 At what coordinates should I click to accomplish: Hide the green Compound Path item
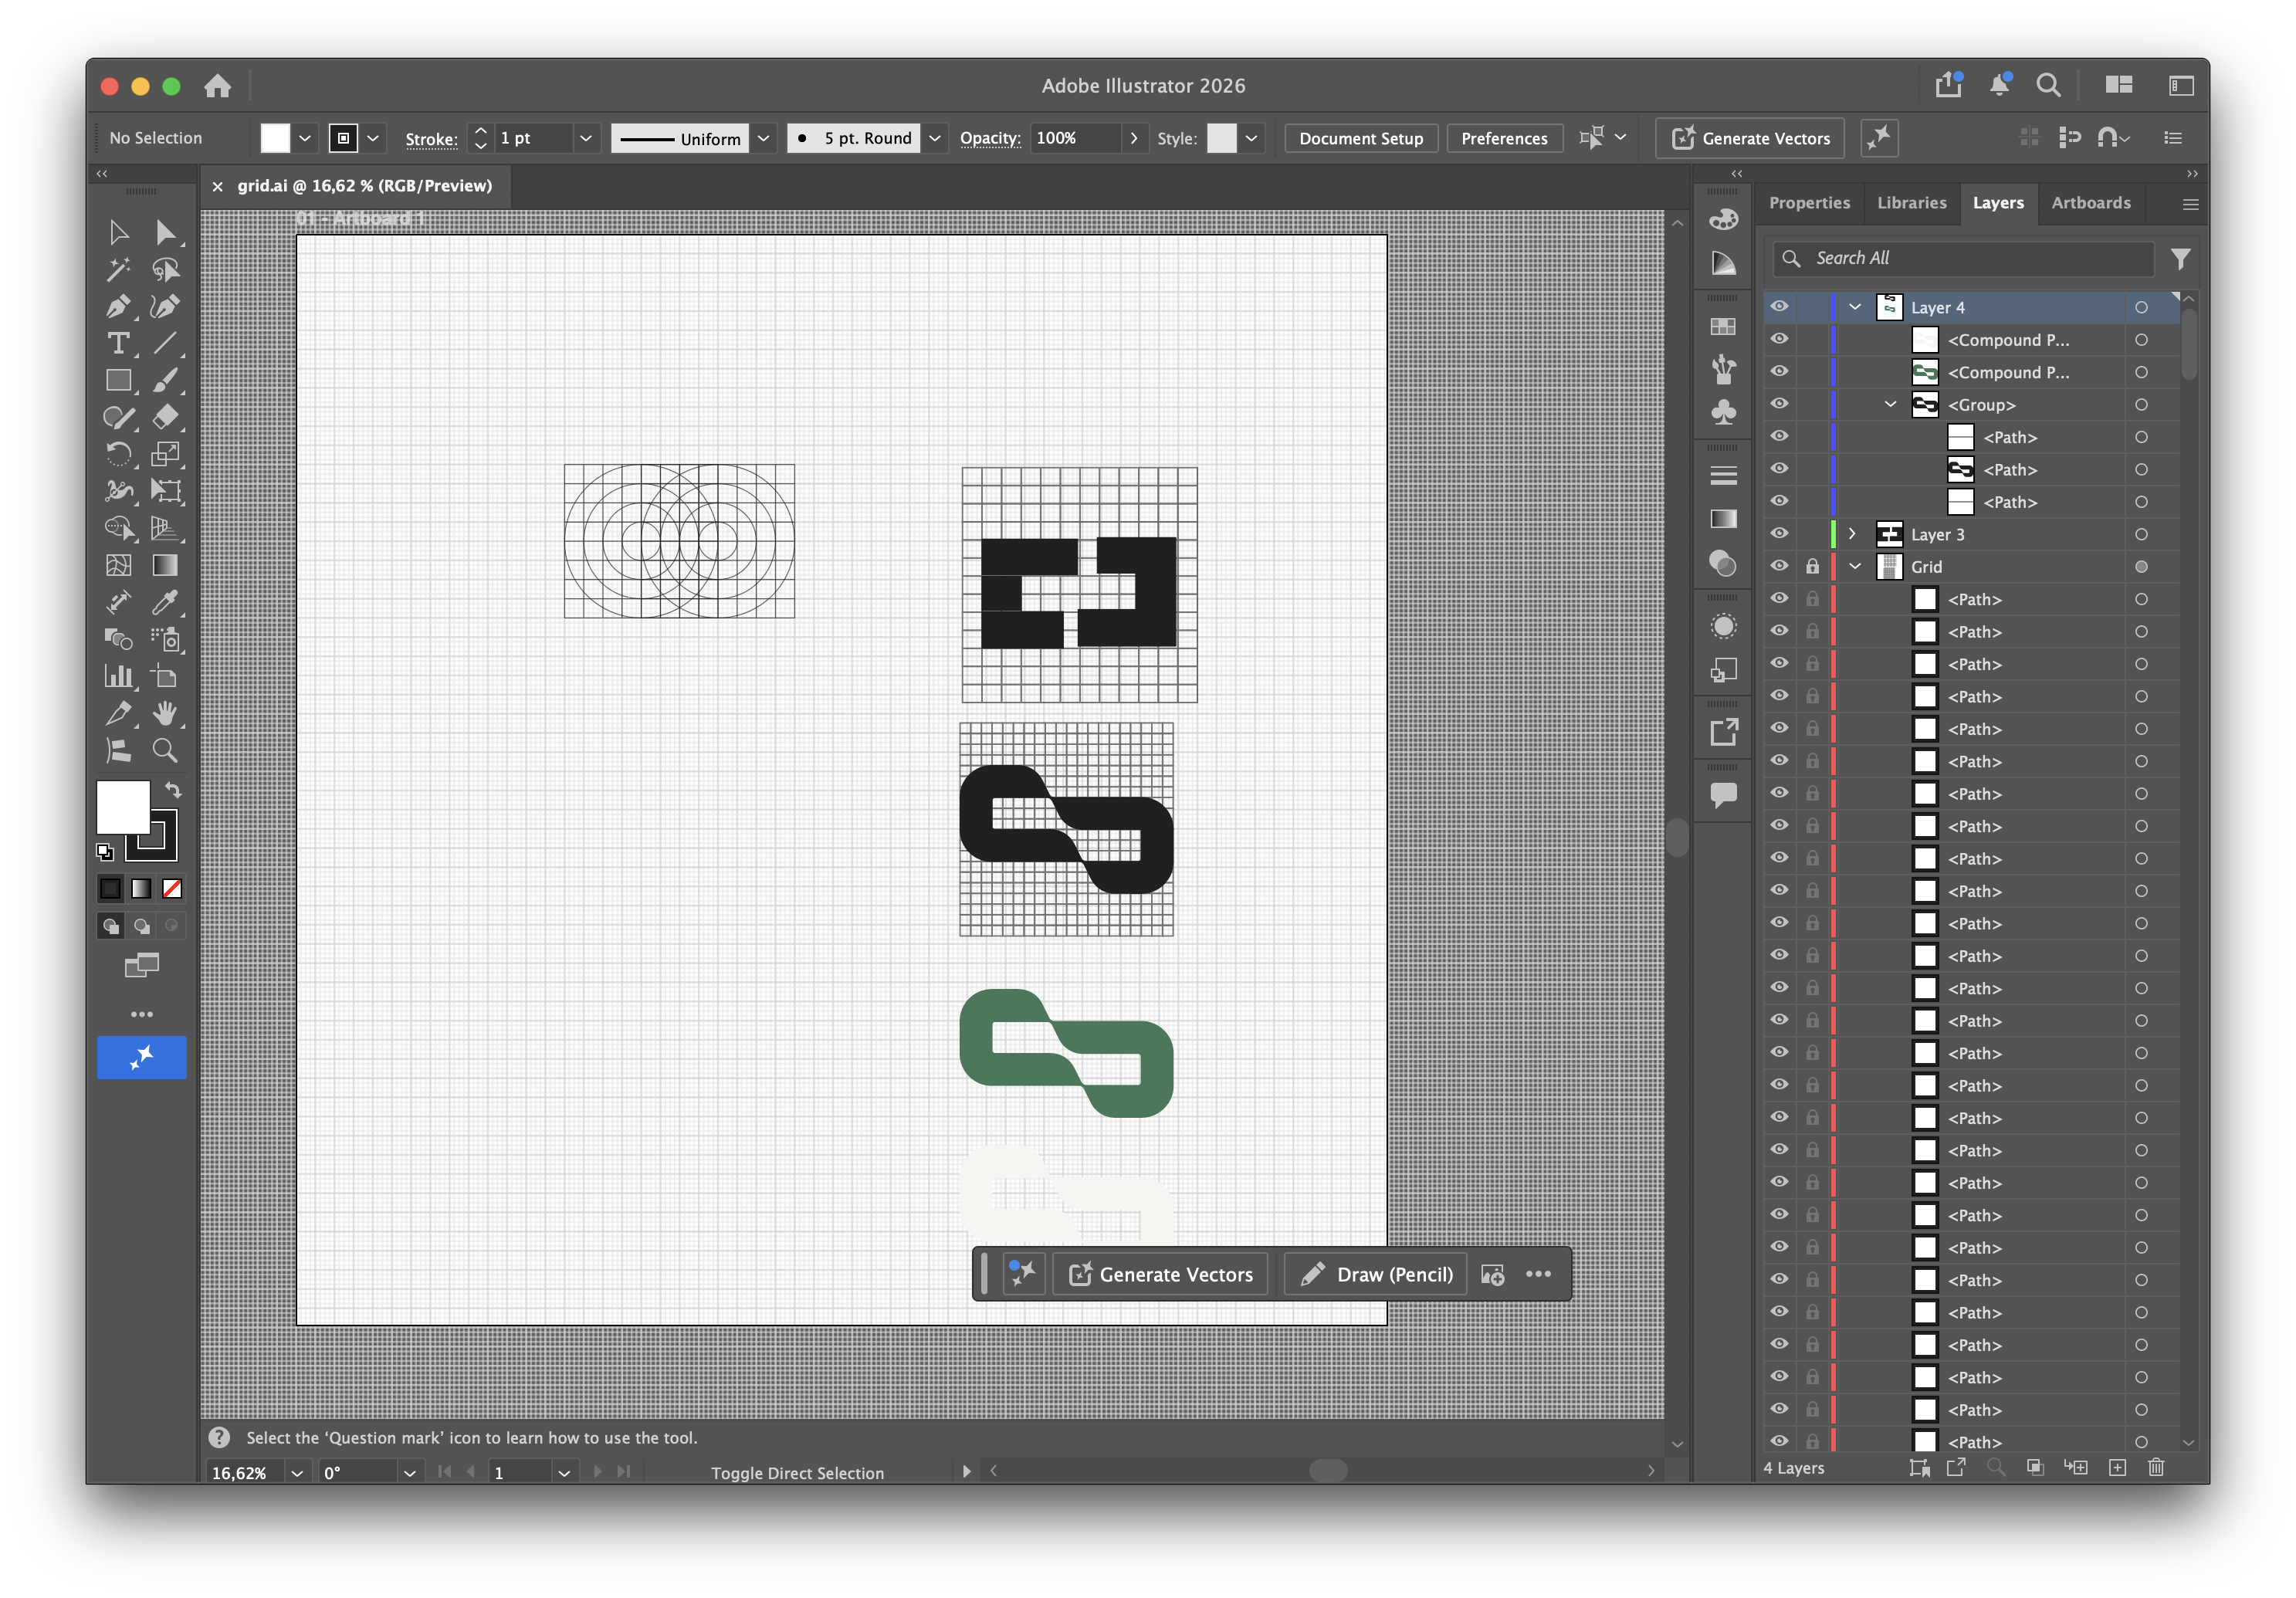[x=1780, y=372]
